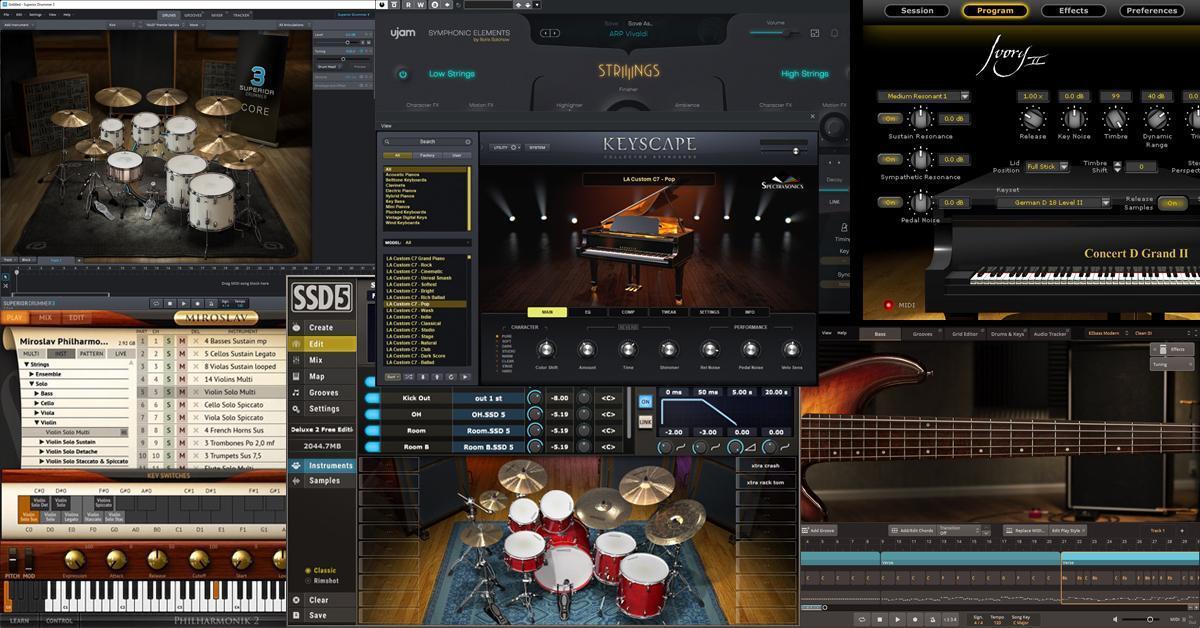
Task: Adjust the Volume slider in UJAM Strings
Action: click(x=788, y=33)
